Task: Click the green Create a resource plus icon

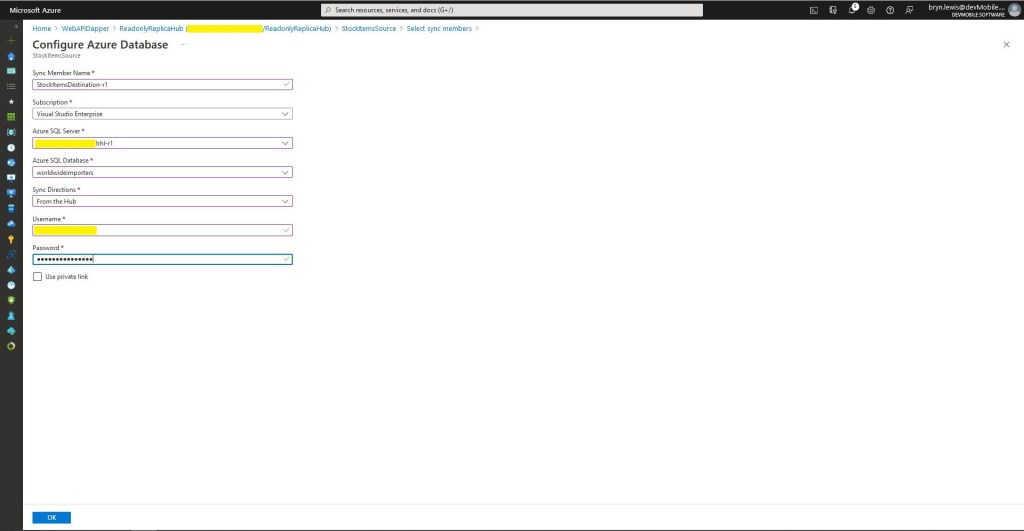Action: click(11, 40)
